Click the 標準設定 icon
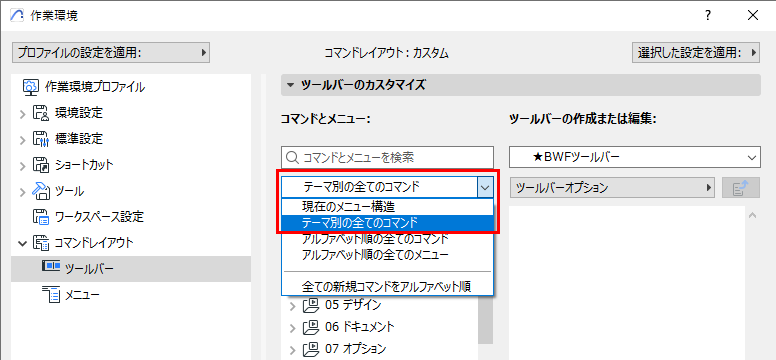This screenshot has height=360, width=776. (x=42, y=139)
